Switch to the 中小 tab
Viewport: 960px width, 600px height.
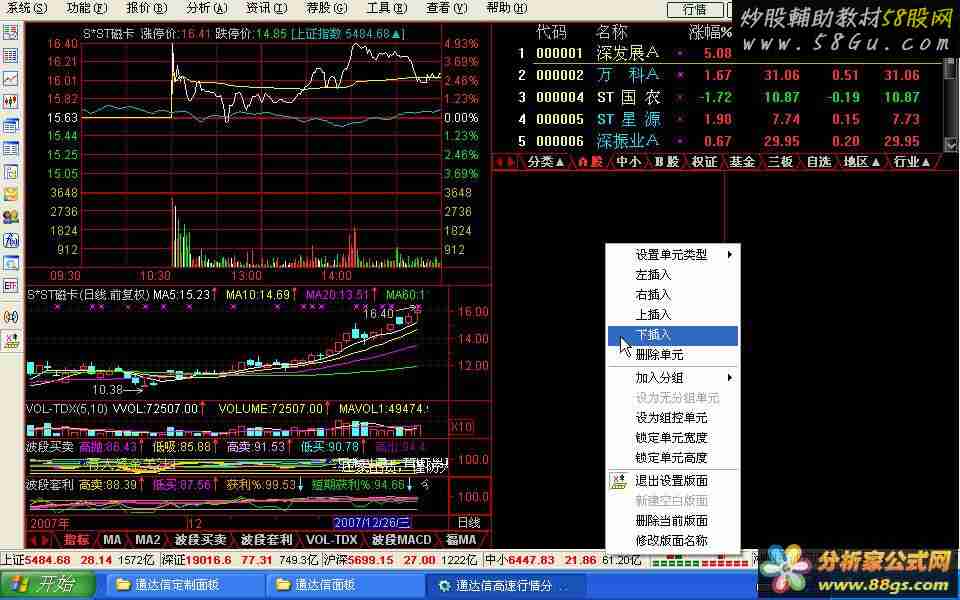(x=629, y=162)
